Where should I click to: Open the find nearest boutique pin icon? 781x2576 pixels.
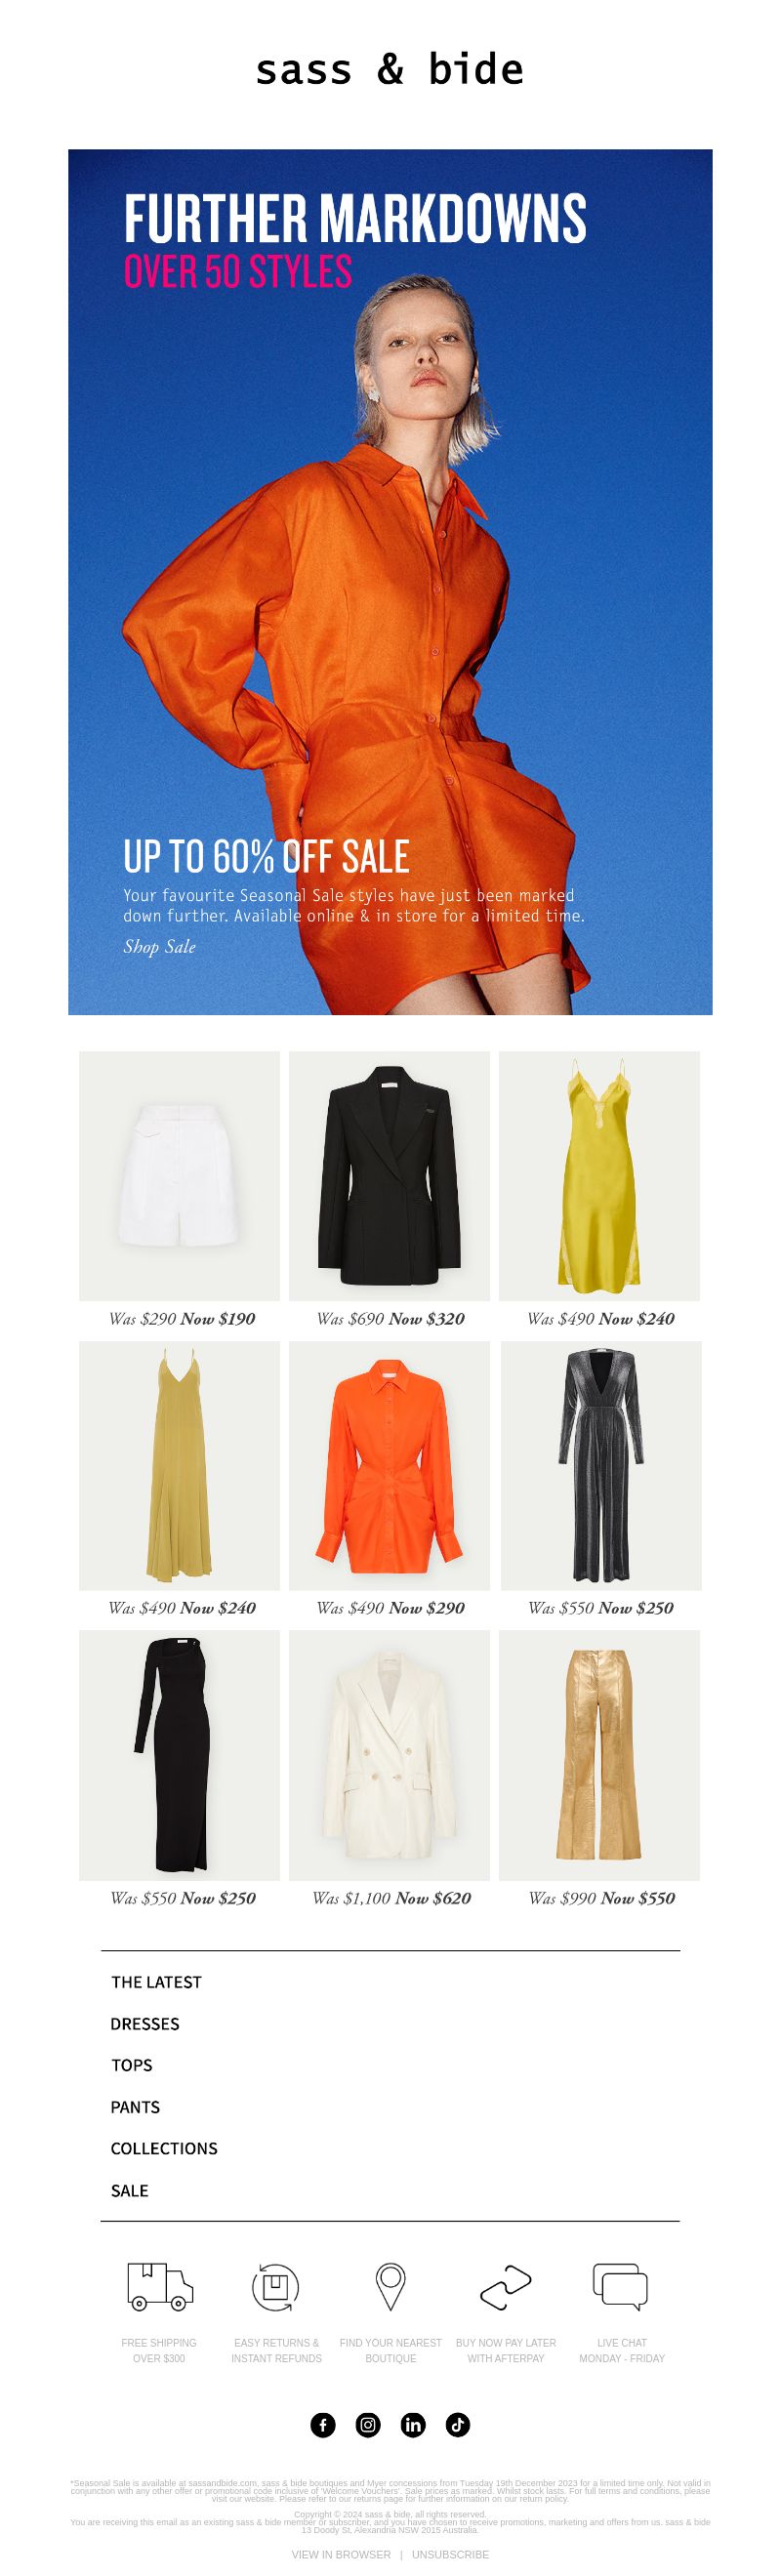click(390, 2288)
